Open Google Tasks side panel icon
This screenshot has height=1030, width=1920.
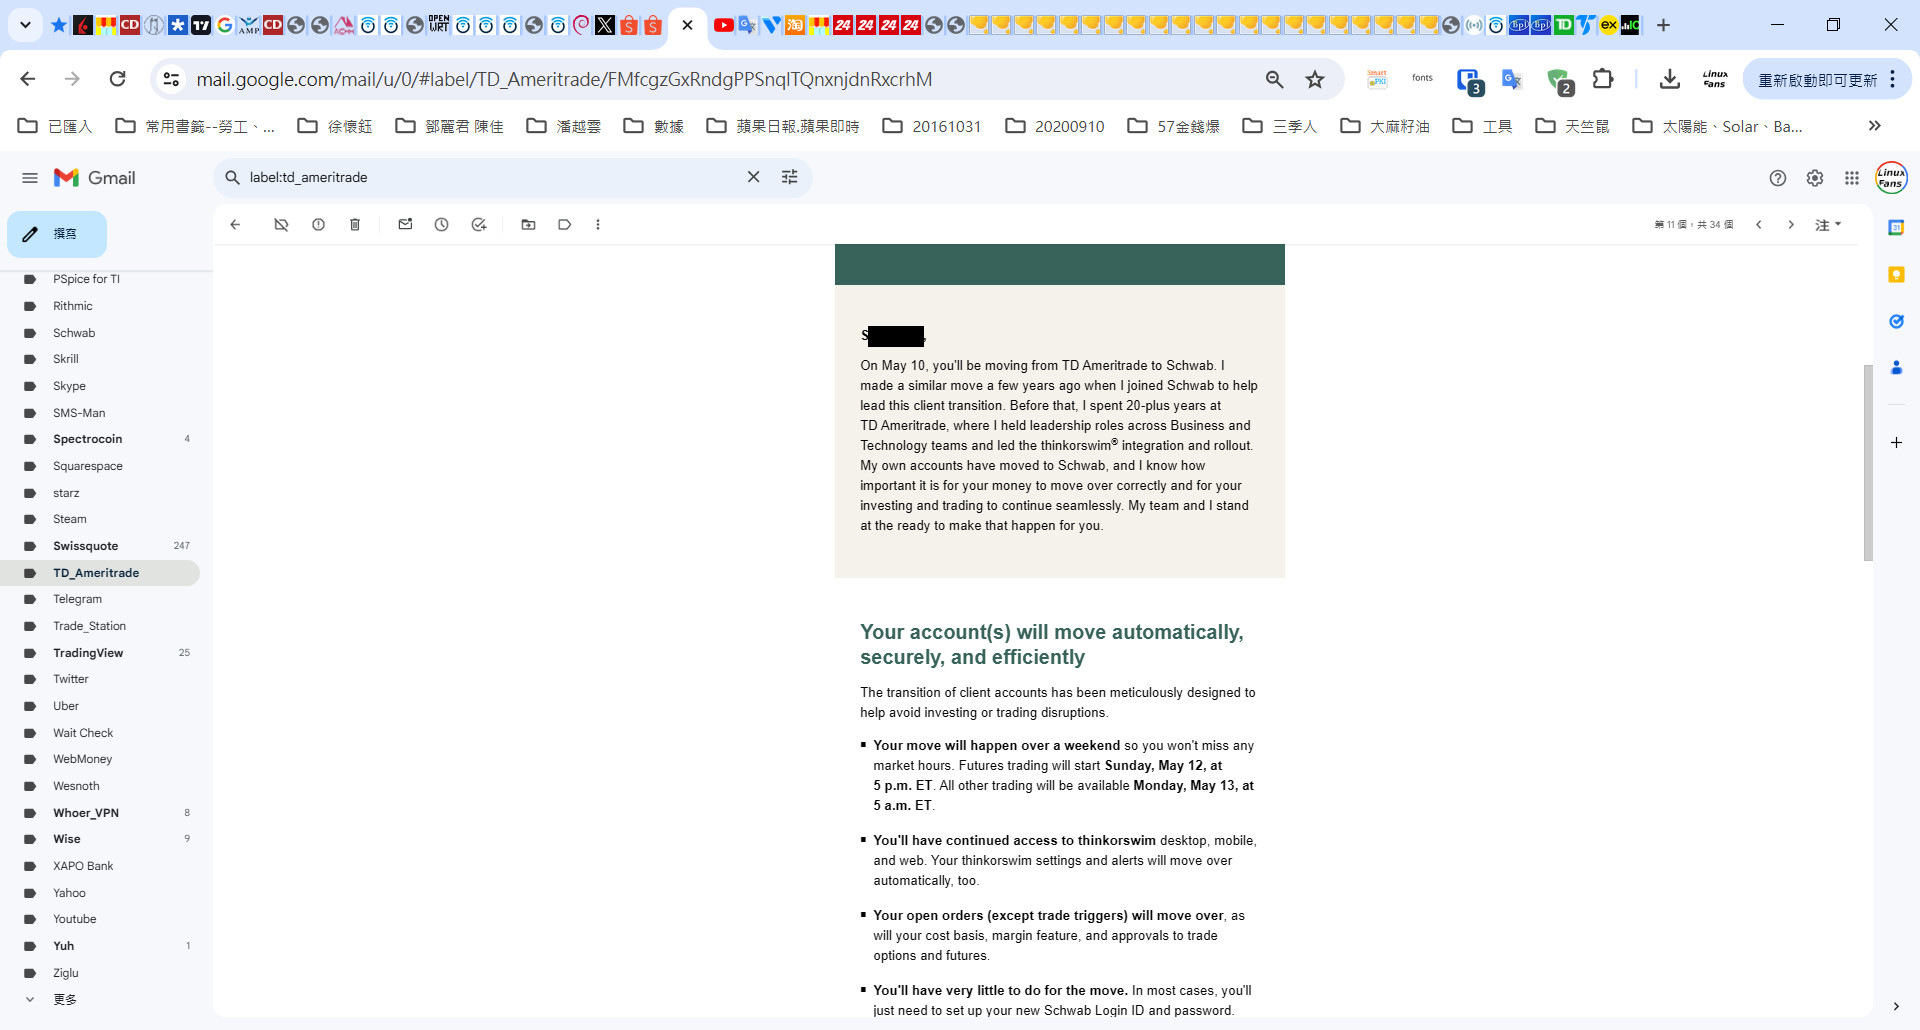1896,321
